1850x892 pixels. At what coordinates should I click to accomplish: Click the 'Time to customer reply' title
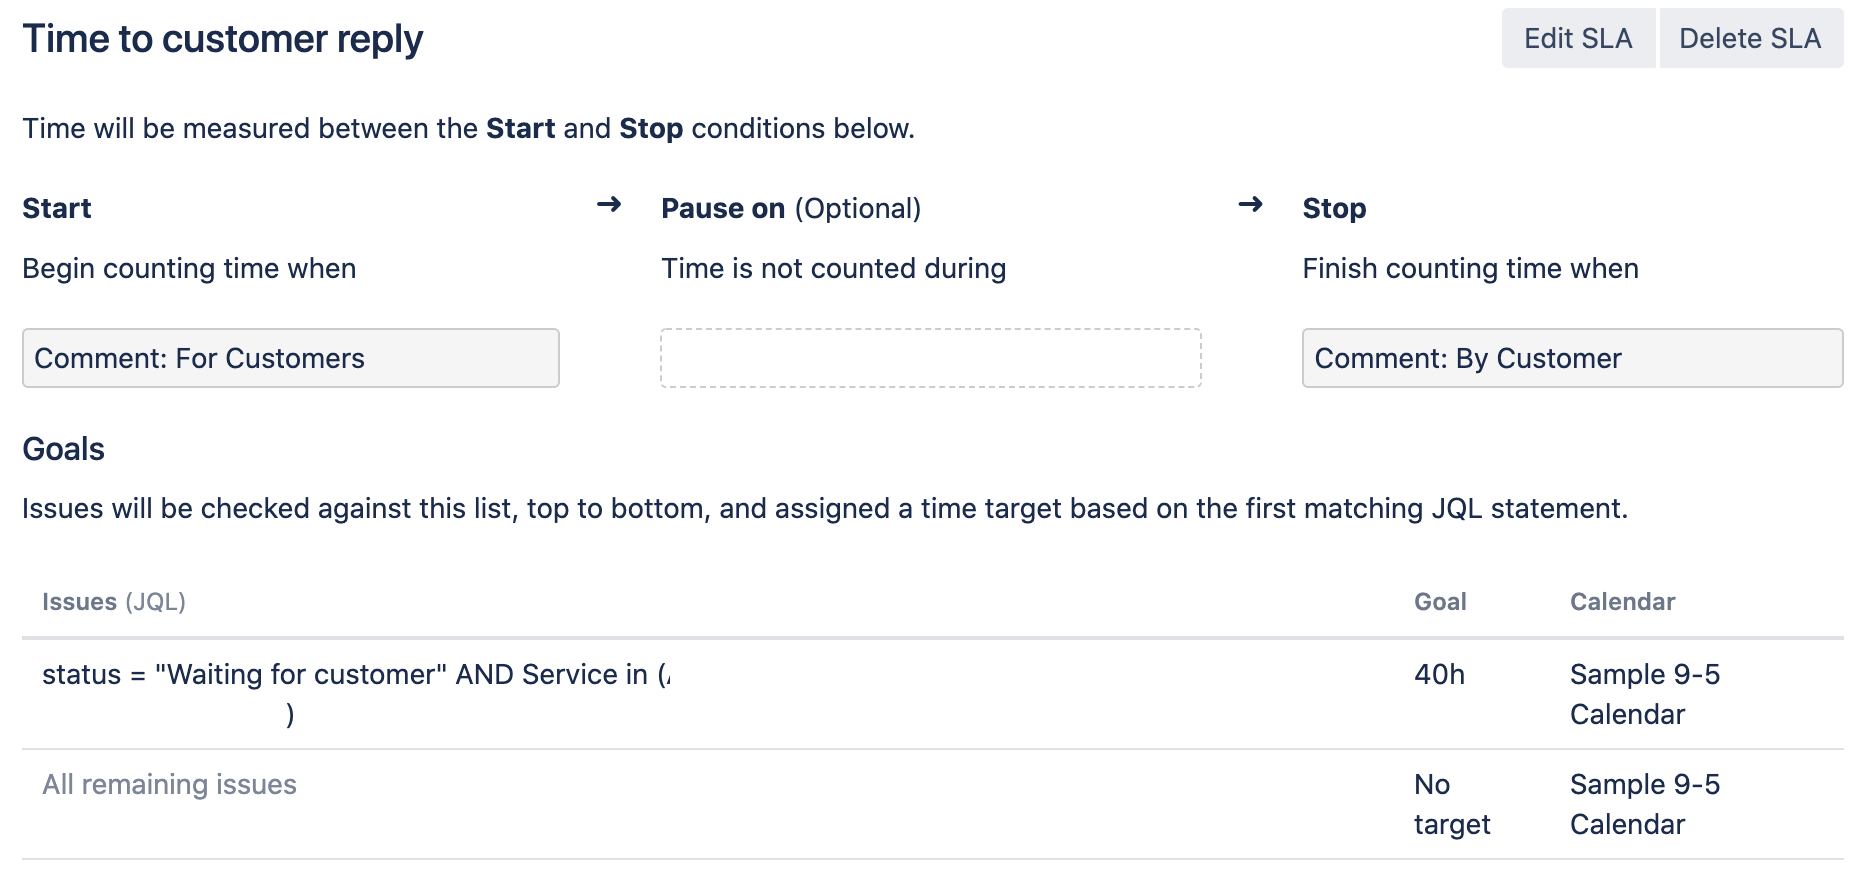coord(223,39)
